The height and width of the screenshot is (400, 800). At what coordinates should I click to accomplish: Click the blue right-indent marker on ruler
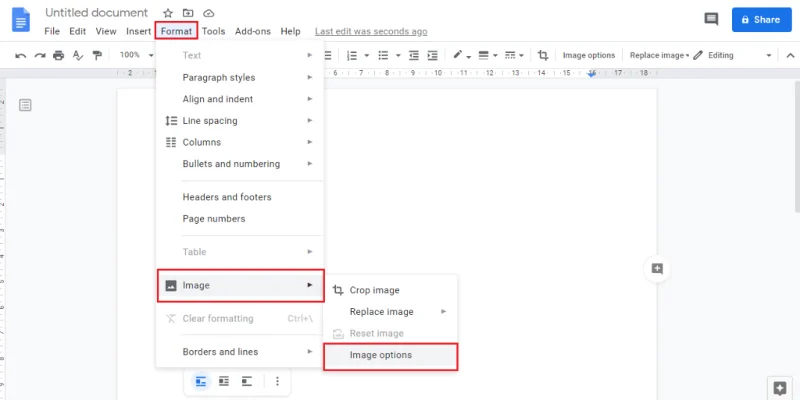click(591, 74)
